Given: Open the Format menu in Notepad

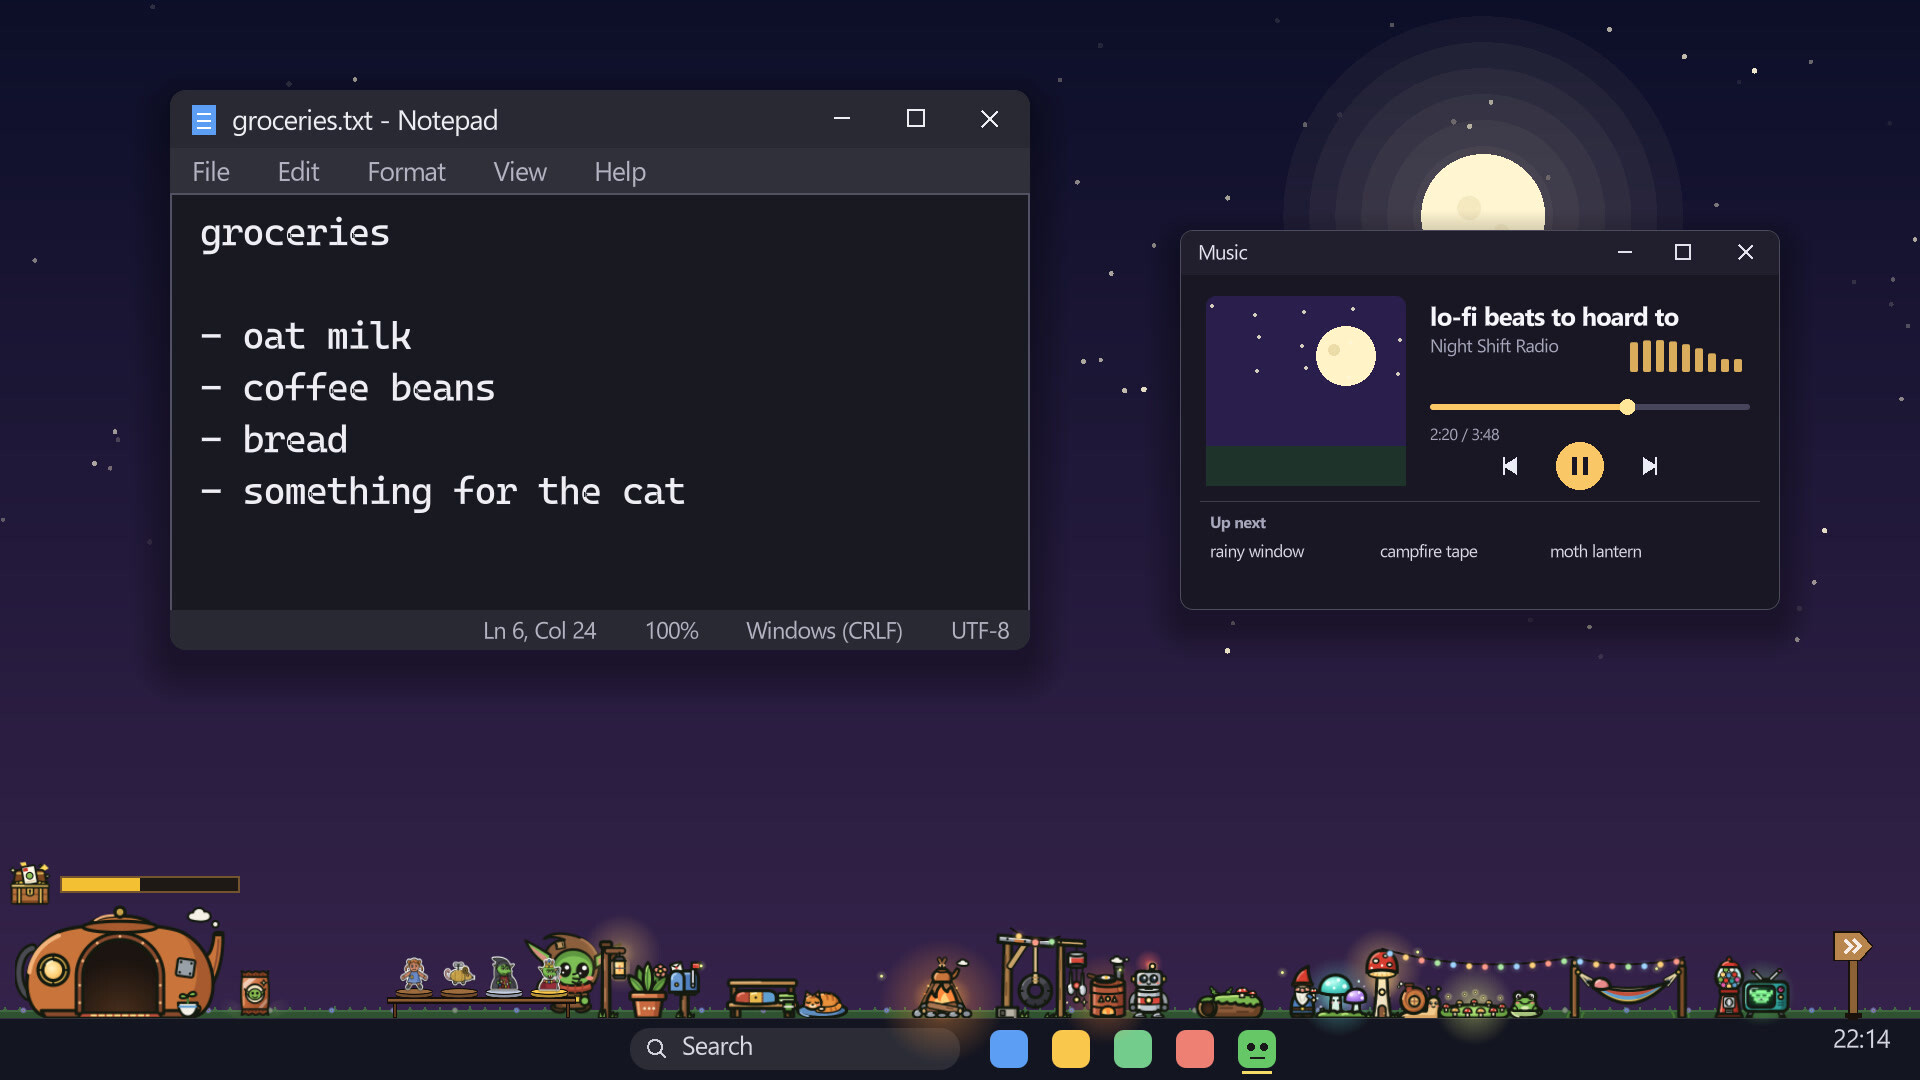Looking at the screenshot, I should [406, 172].
